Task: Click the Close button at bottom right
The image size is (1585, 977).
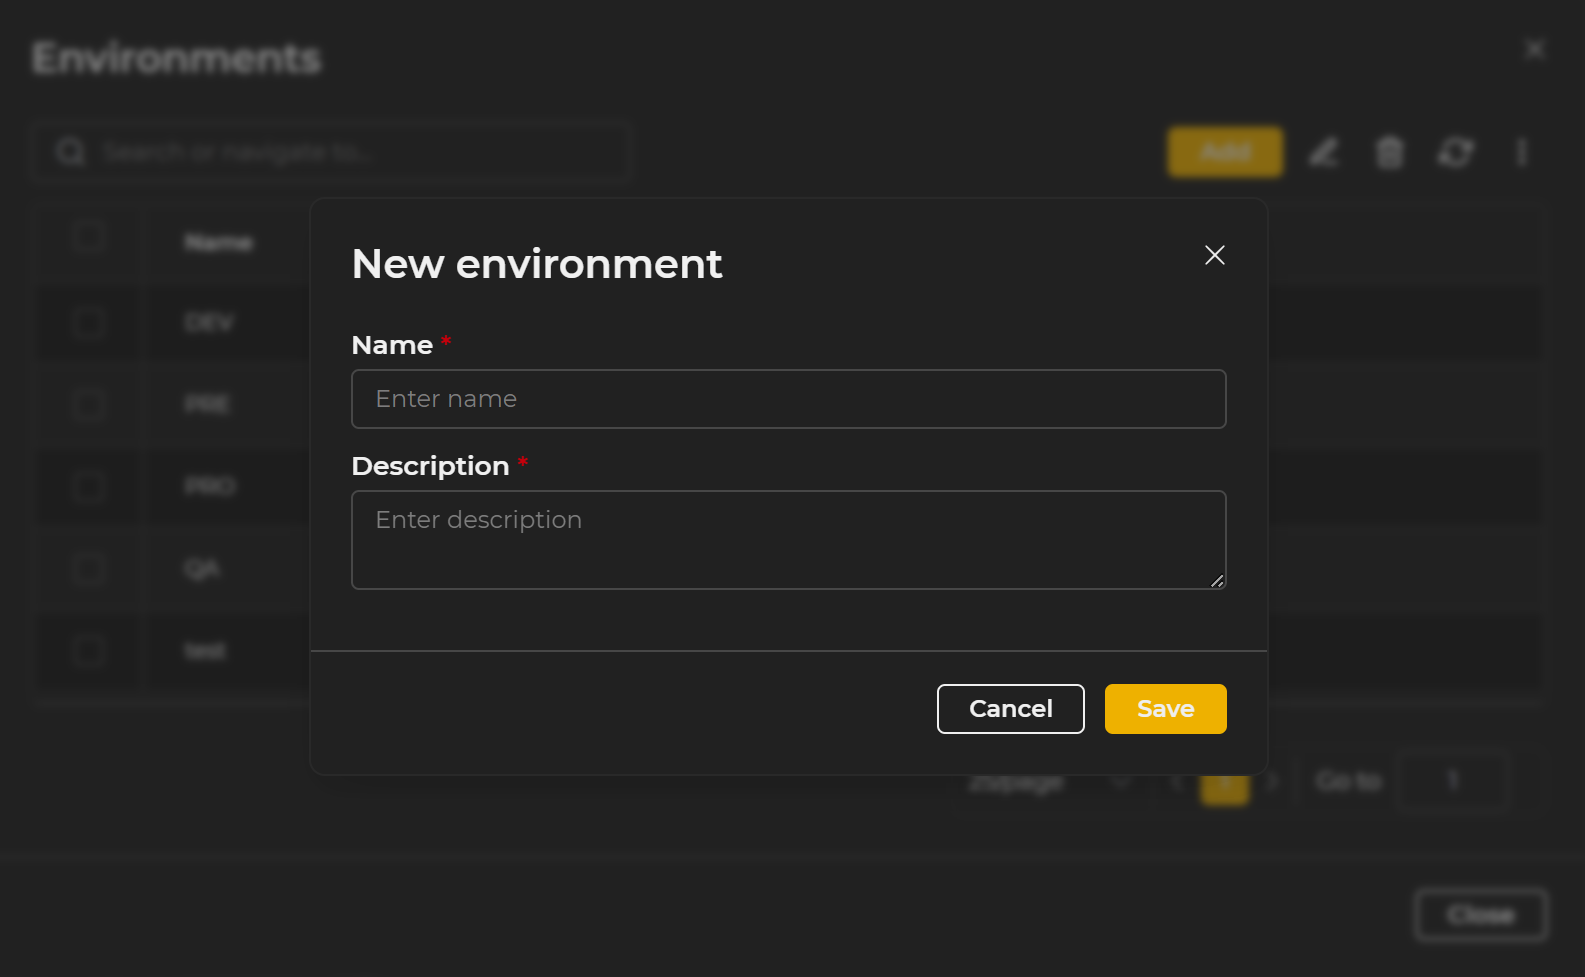Action: [1481, 915]
